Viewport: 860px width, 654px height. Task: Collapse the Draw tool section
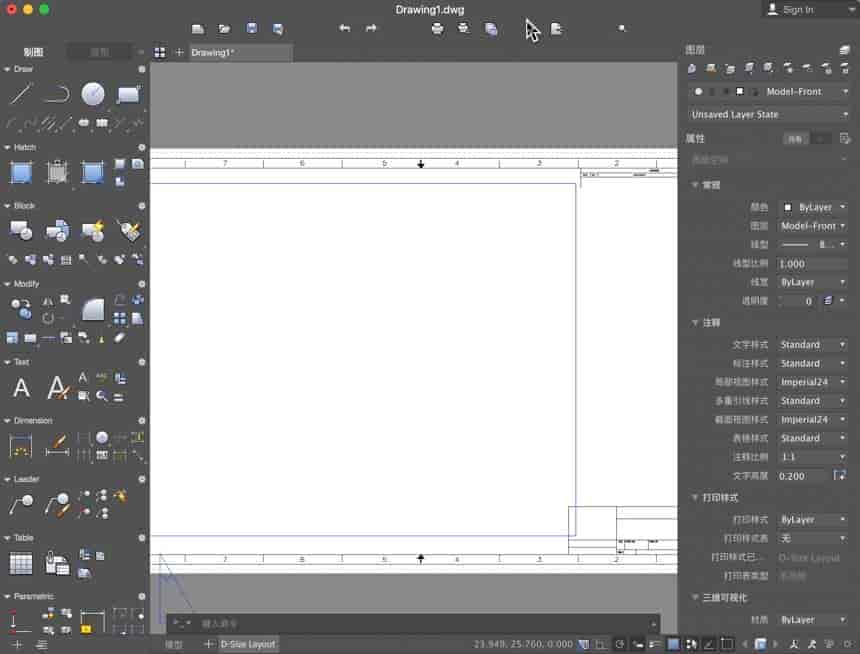point(8,69)
